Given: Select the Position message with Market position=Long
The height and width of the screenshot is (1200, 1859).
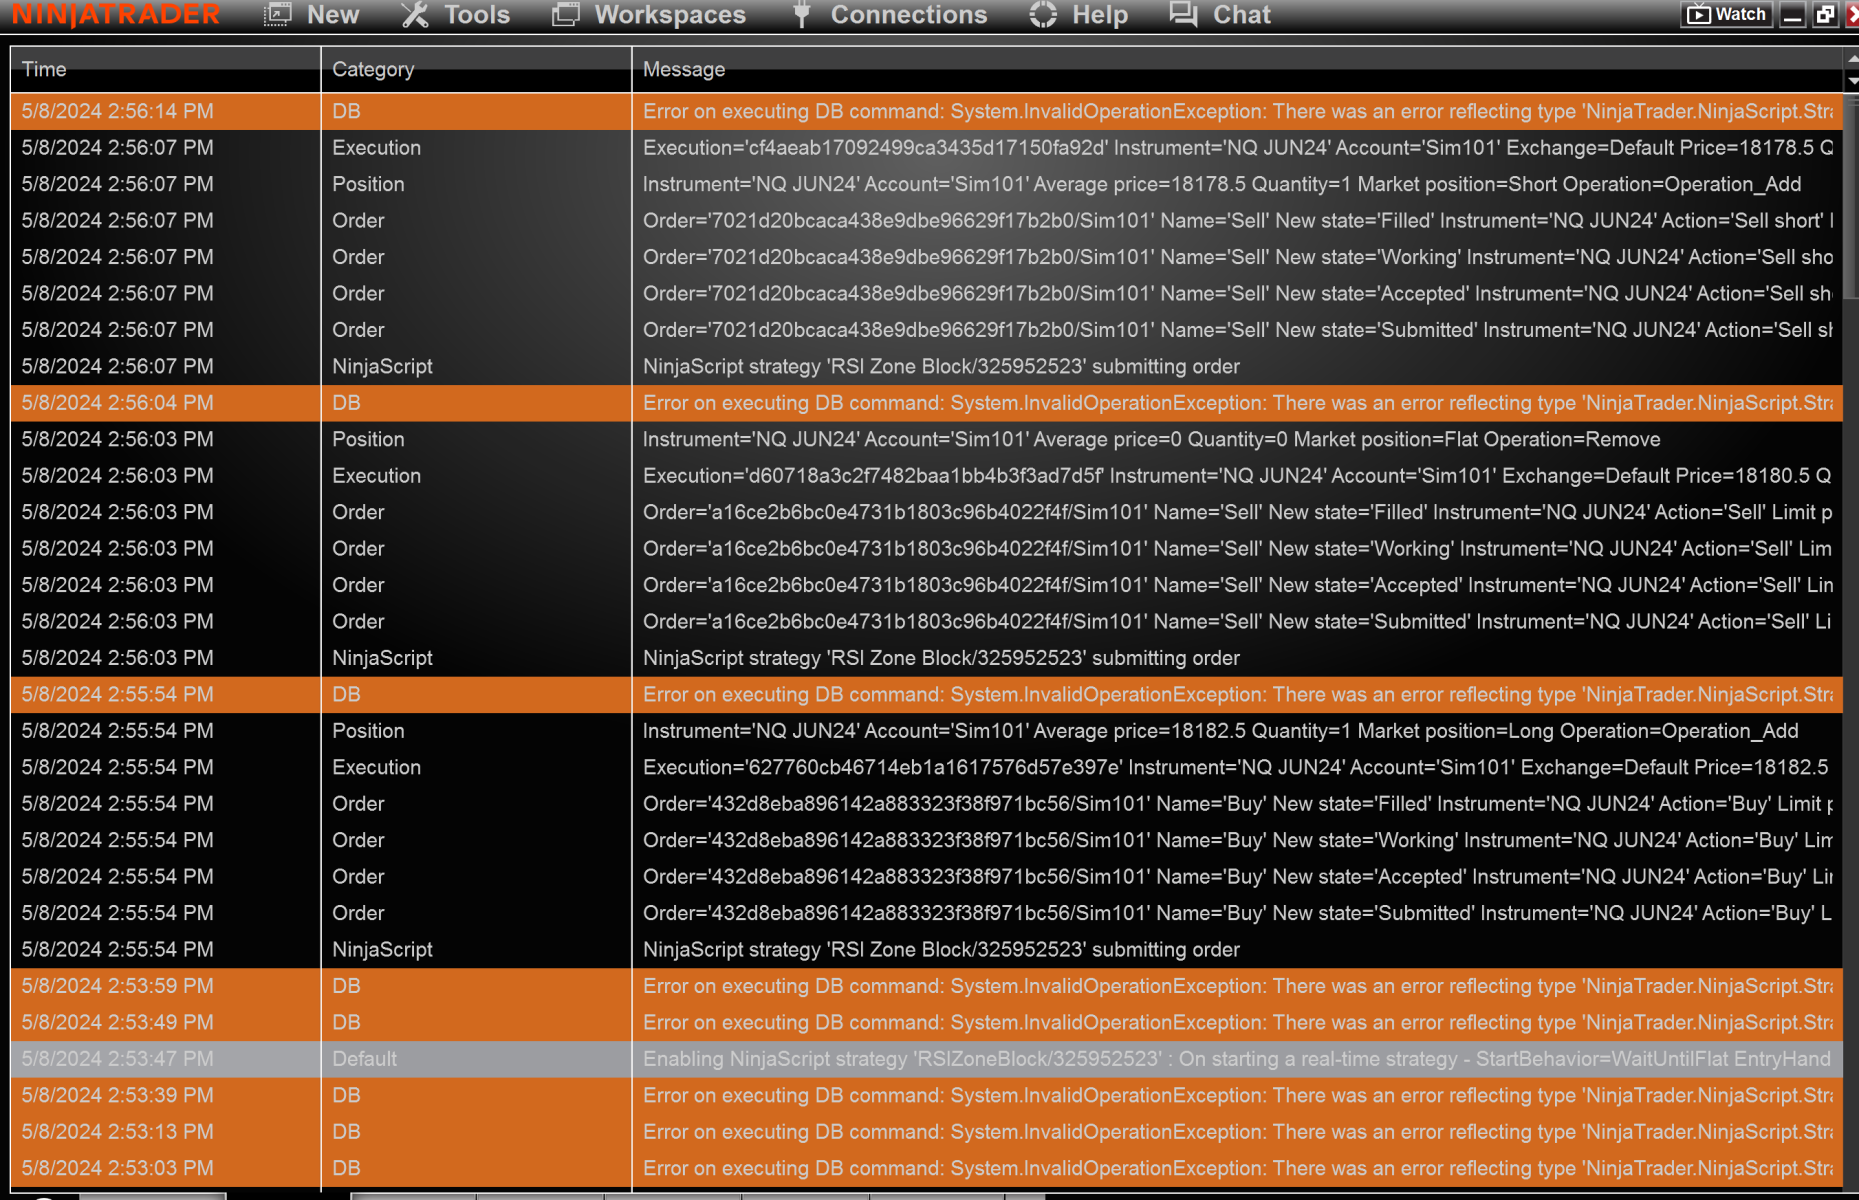Looking at the screenshot, I should pyautogui.click(x=1237, y=731).
